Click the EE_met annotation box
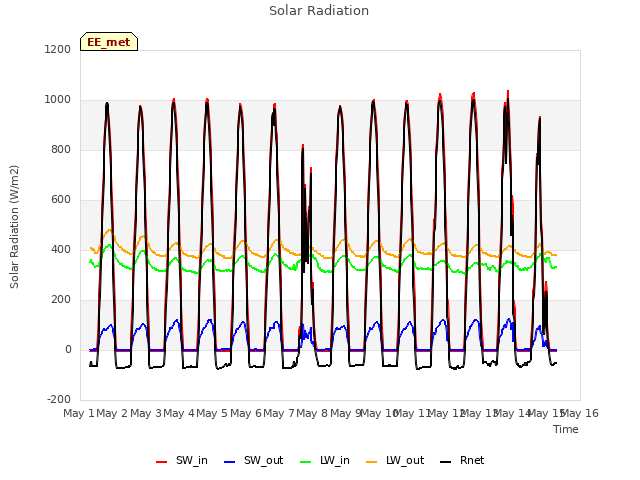 pyautogui.click(x=109, y=42)
